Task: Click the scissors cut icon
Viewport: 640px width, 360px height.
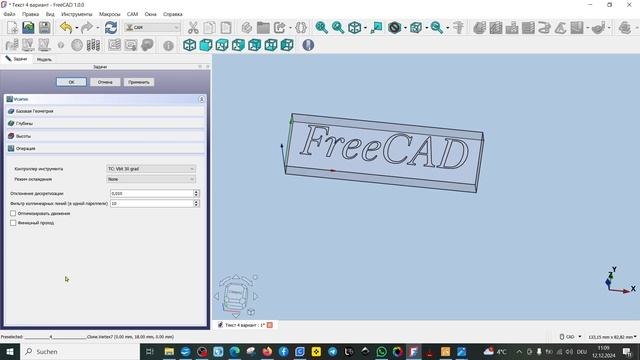Action: [193, 28]
